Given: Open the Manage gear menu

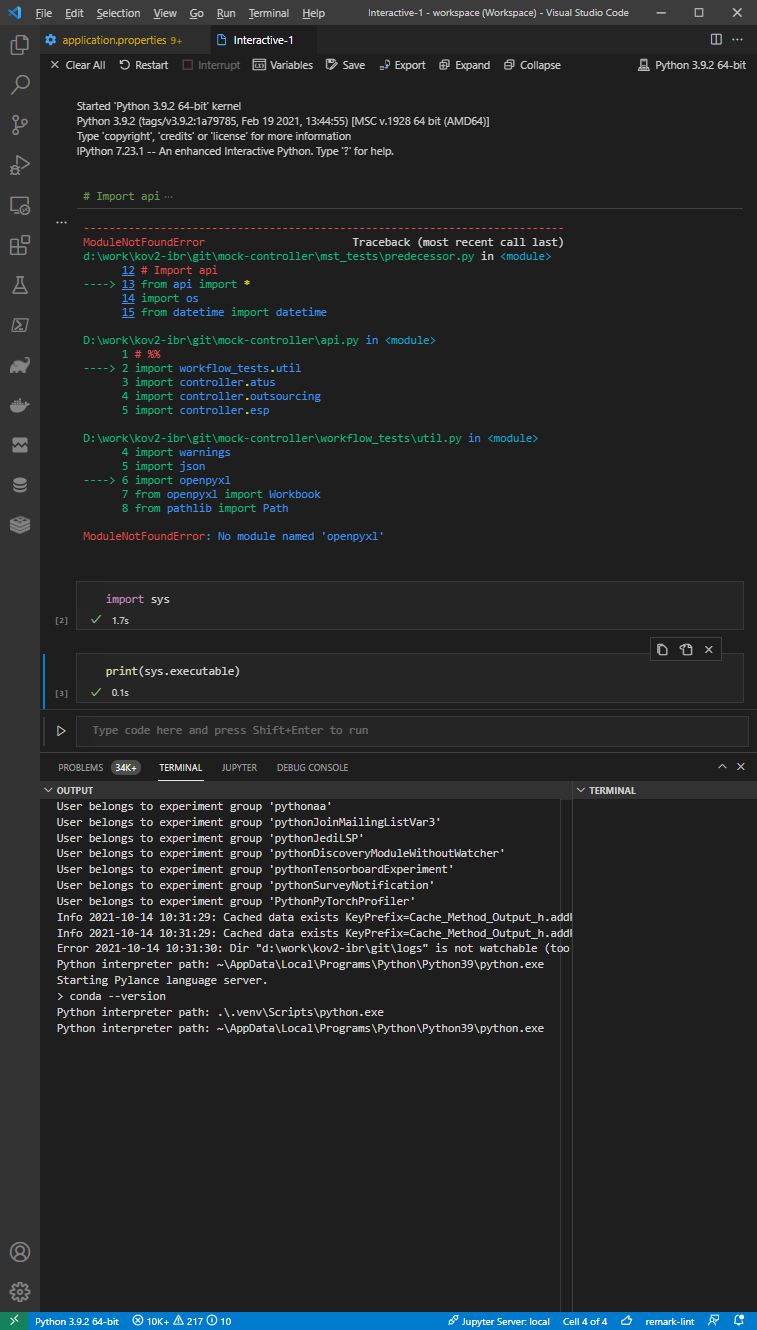Looking at the screenshot, I should (x=19, y=1292).
